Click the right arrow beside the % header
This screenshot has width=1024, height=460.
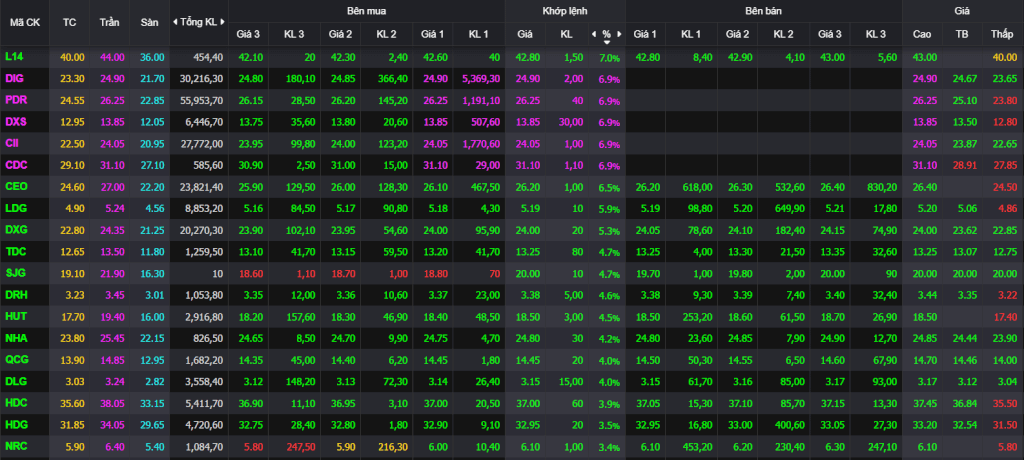click(620, 34)
